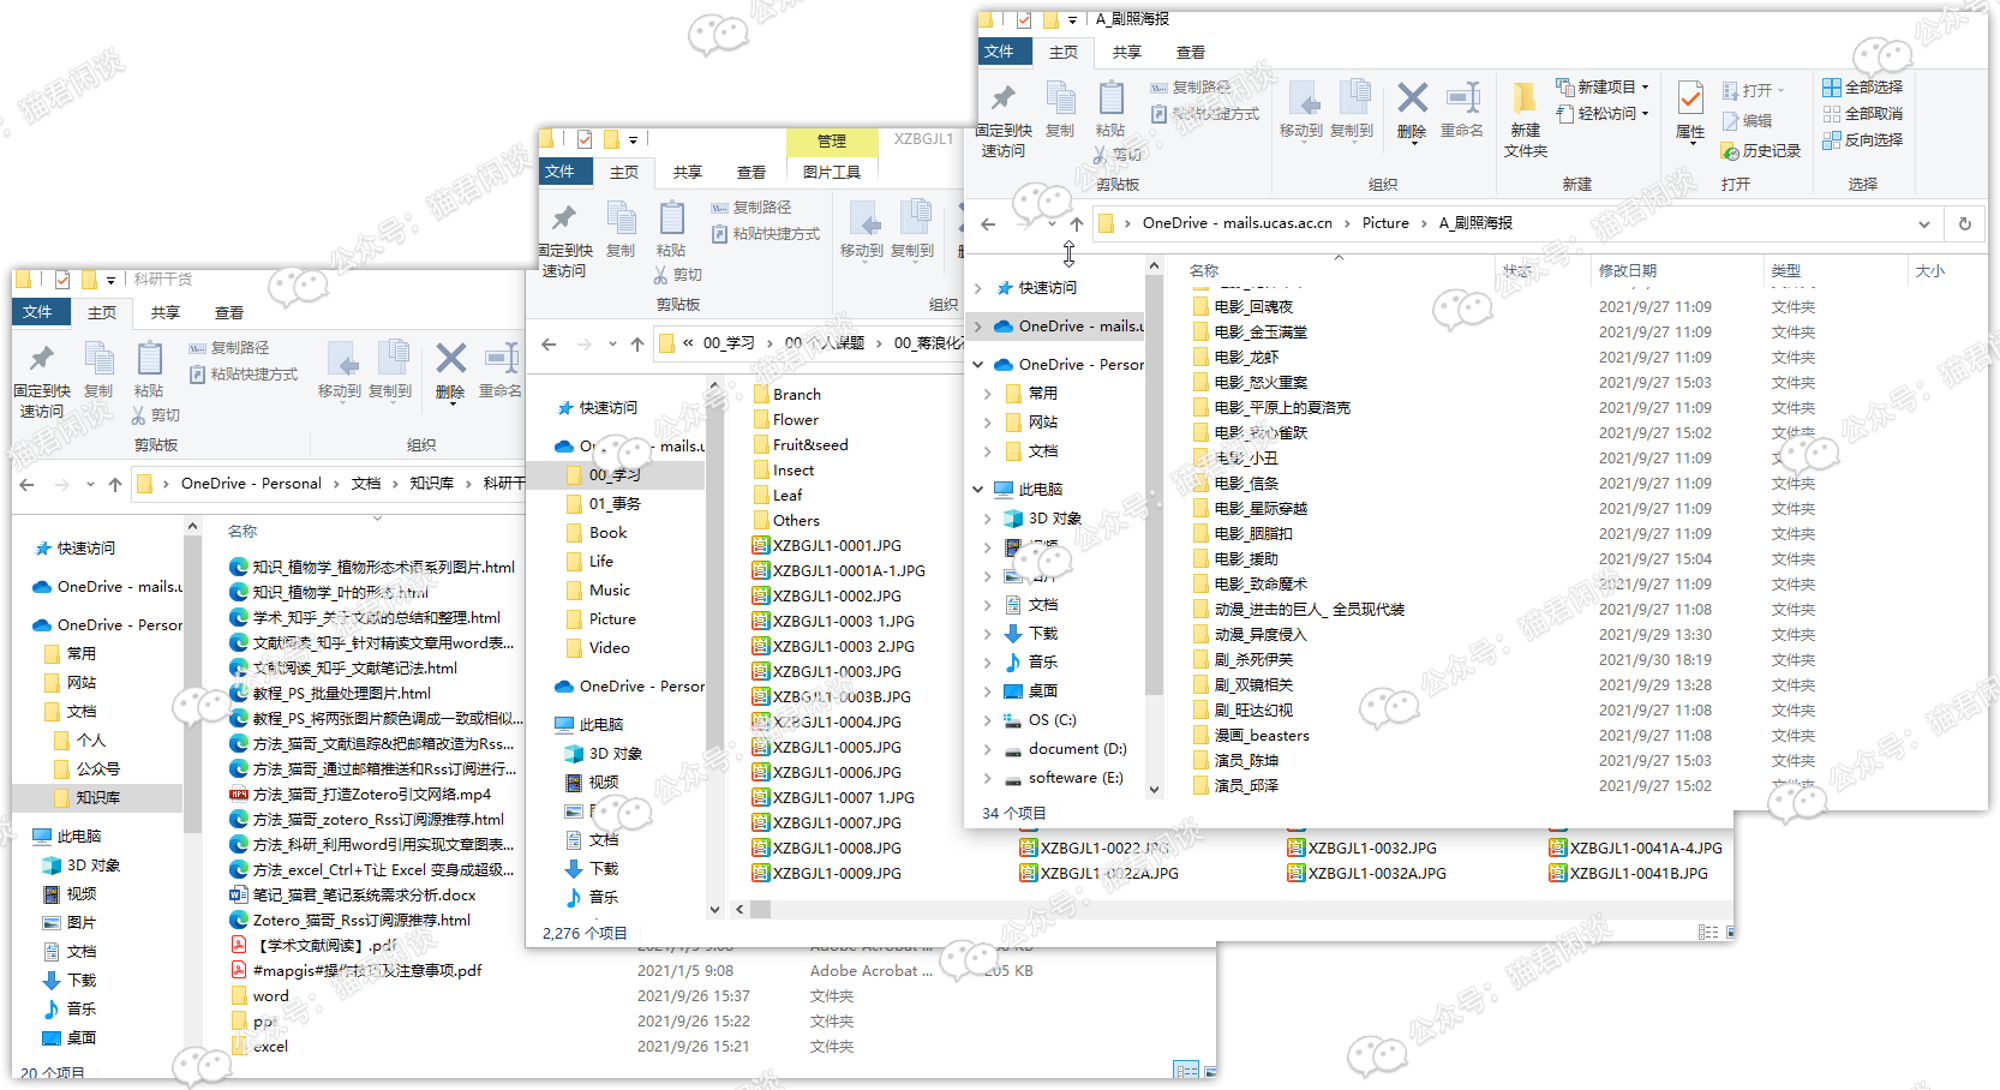Click Paste shortcut (粘贴快捷方式) in XZBGJL1 window
Image resolution: width=2000 pixels, height=1090 pixels.
click(x=766, y=234)
